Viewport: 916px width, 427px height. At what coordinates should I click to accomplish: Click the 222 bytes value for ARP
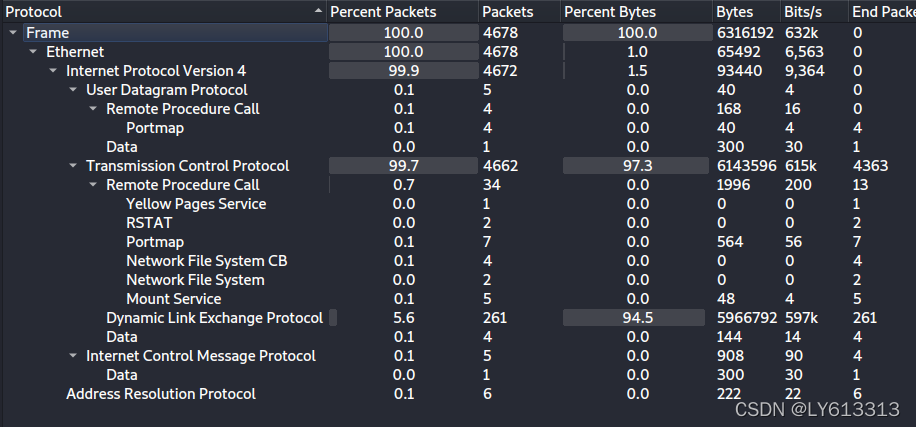pyautogui.click(x=728, y=394)
